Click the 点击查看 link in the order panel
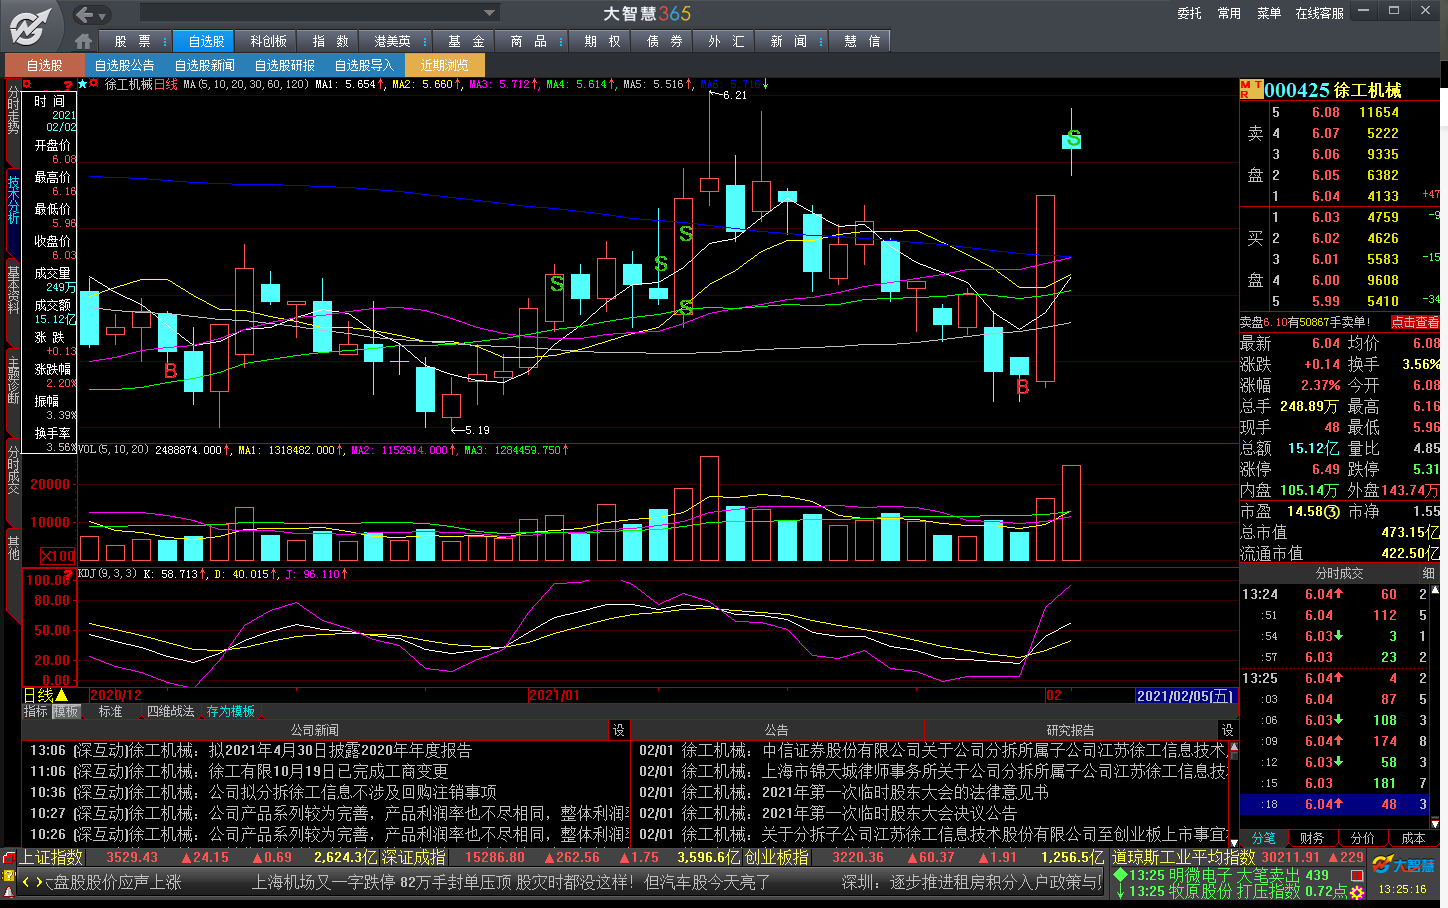This screenshot has height=908, width=1448. click(x=1414, y=322)
